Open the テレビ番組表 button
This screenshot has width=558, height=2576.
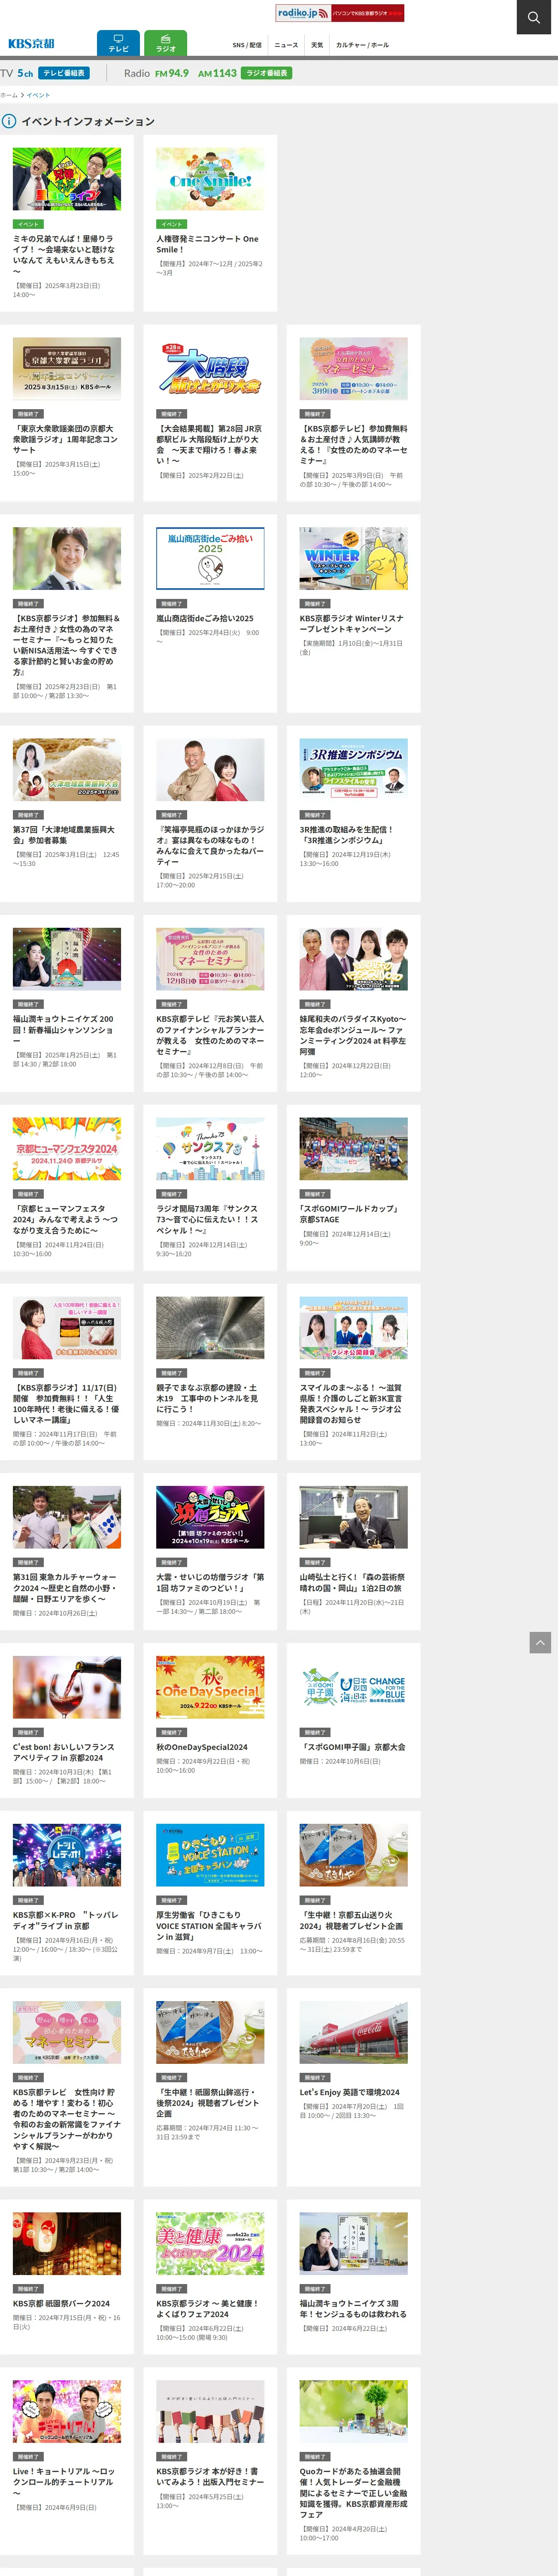click(64, 73)
